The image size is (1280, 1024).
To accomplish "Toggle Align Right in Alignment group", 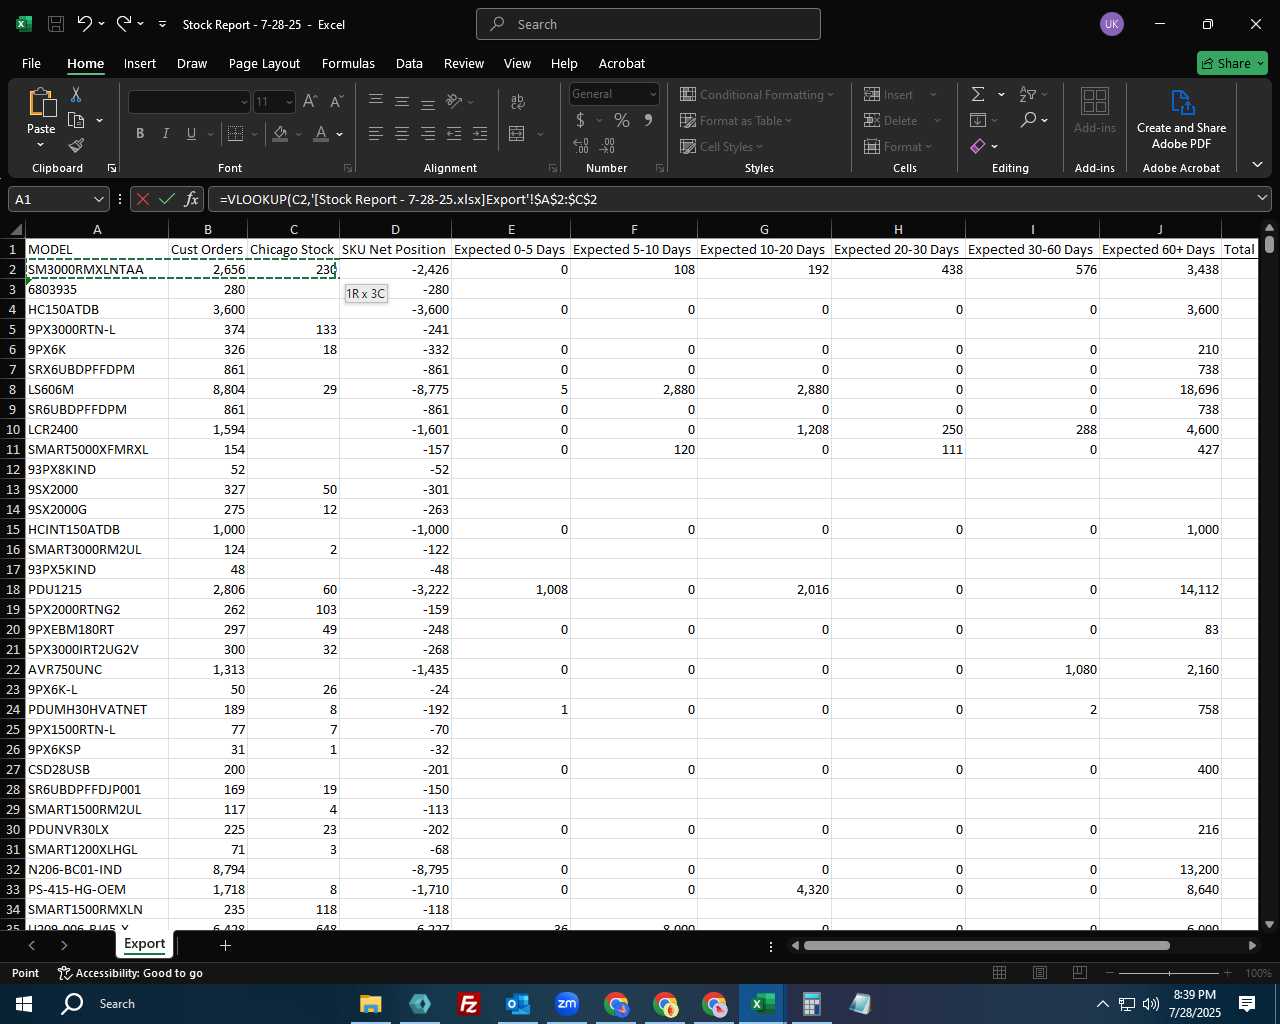I will pyautogui.click(x=428, y=133).
